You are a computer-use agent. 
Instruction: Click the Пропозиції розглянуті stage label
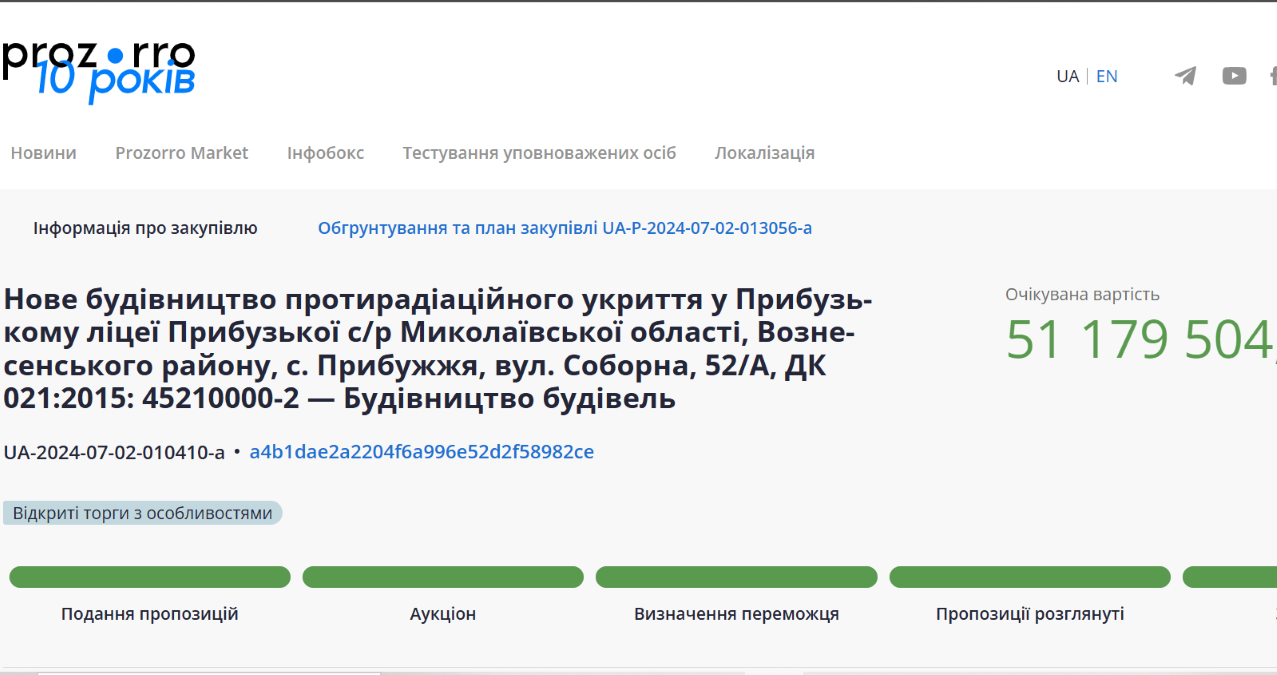point(1030,614)
